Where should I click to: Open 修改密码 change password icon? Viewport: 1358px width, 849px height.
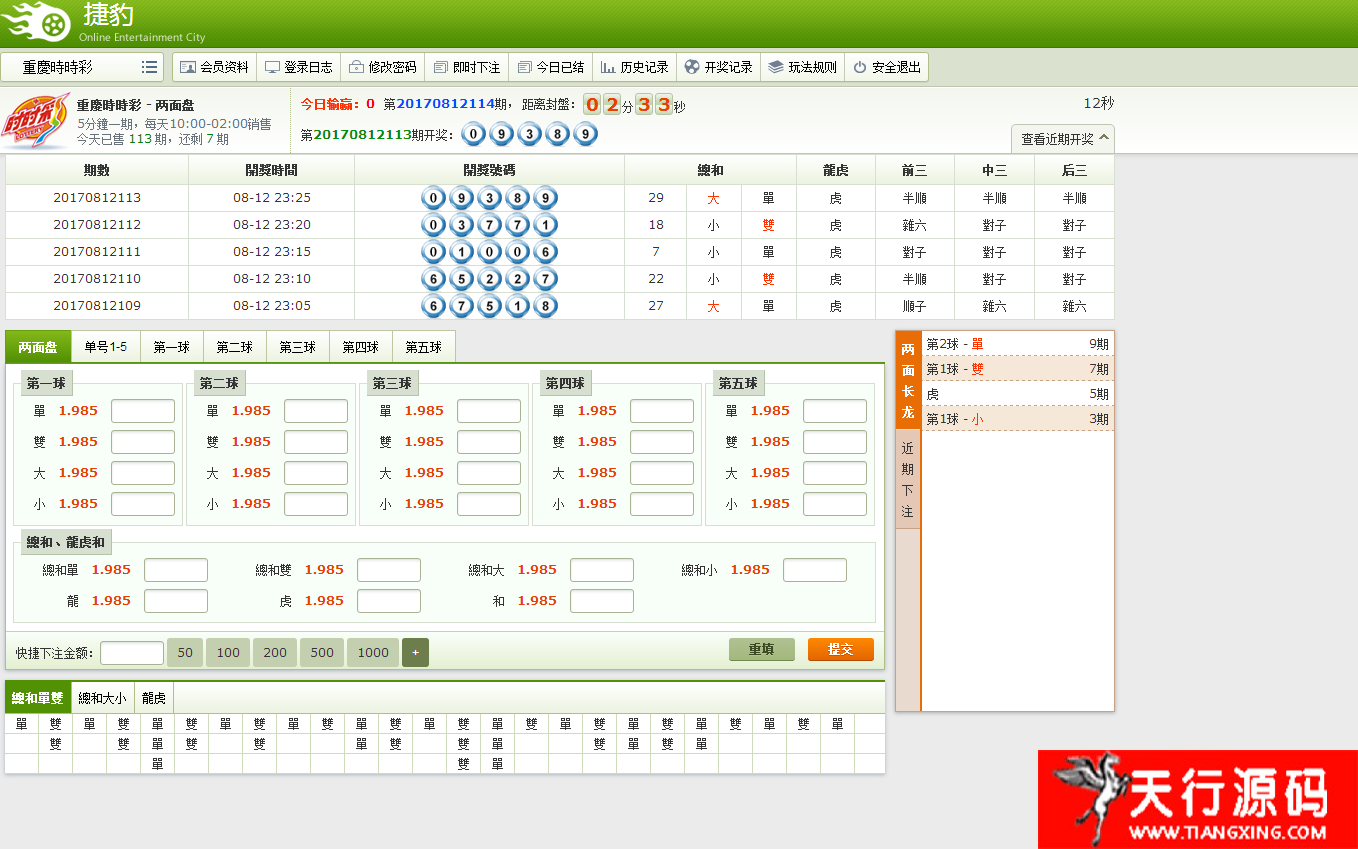point(356,67)
